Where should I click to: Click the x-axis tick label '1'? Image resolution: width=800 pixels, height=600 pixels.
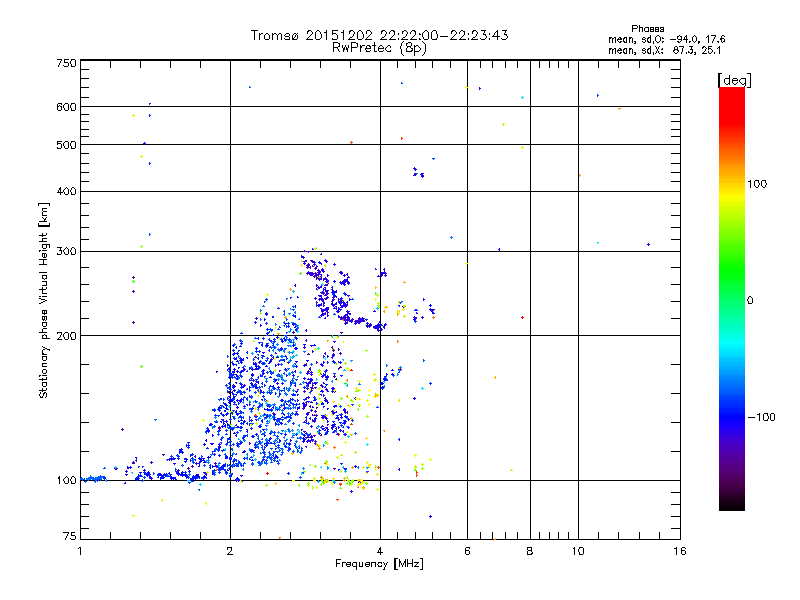(80, 551)
